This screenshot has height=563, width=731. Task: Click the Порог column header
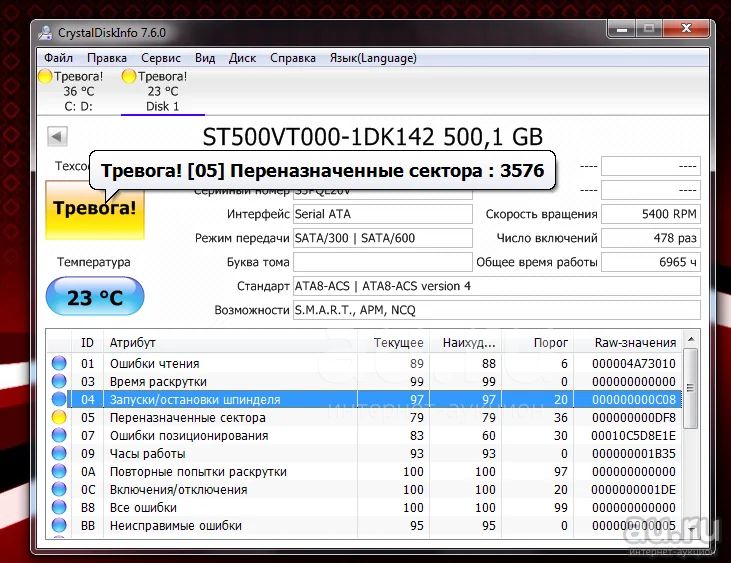[x=537, y=343]
